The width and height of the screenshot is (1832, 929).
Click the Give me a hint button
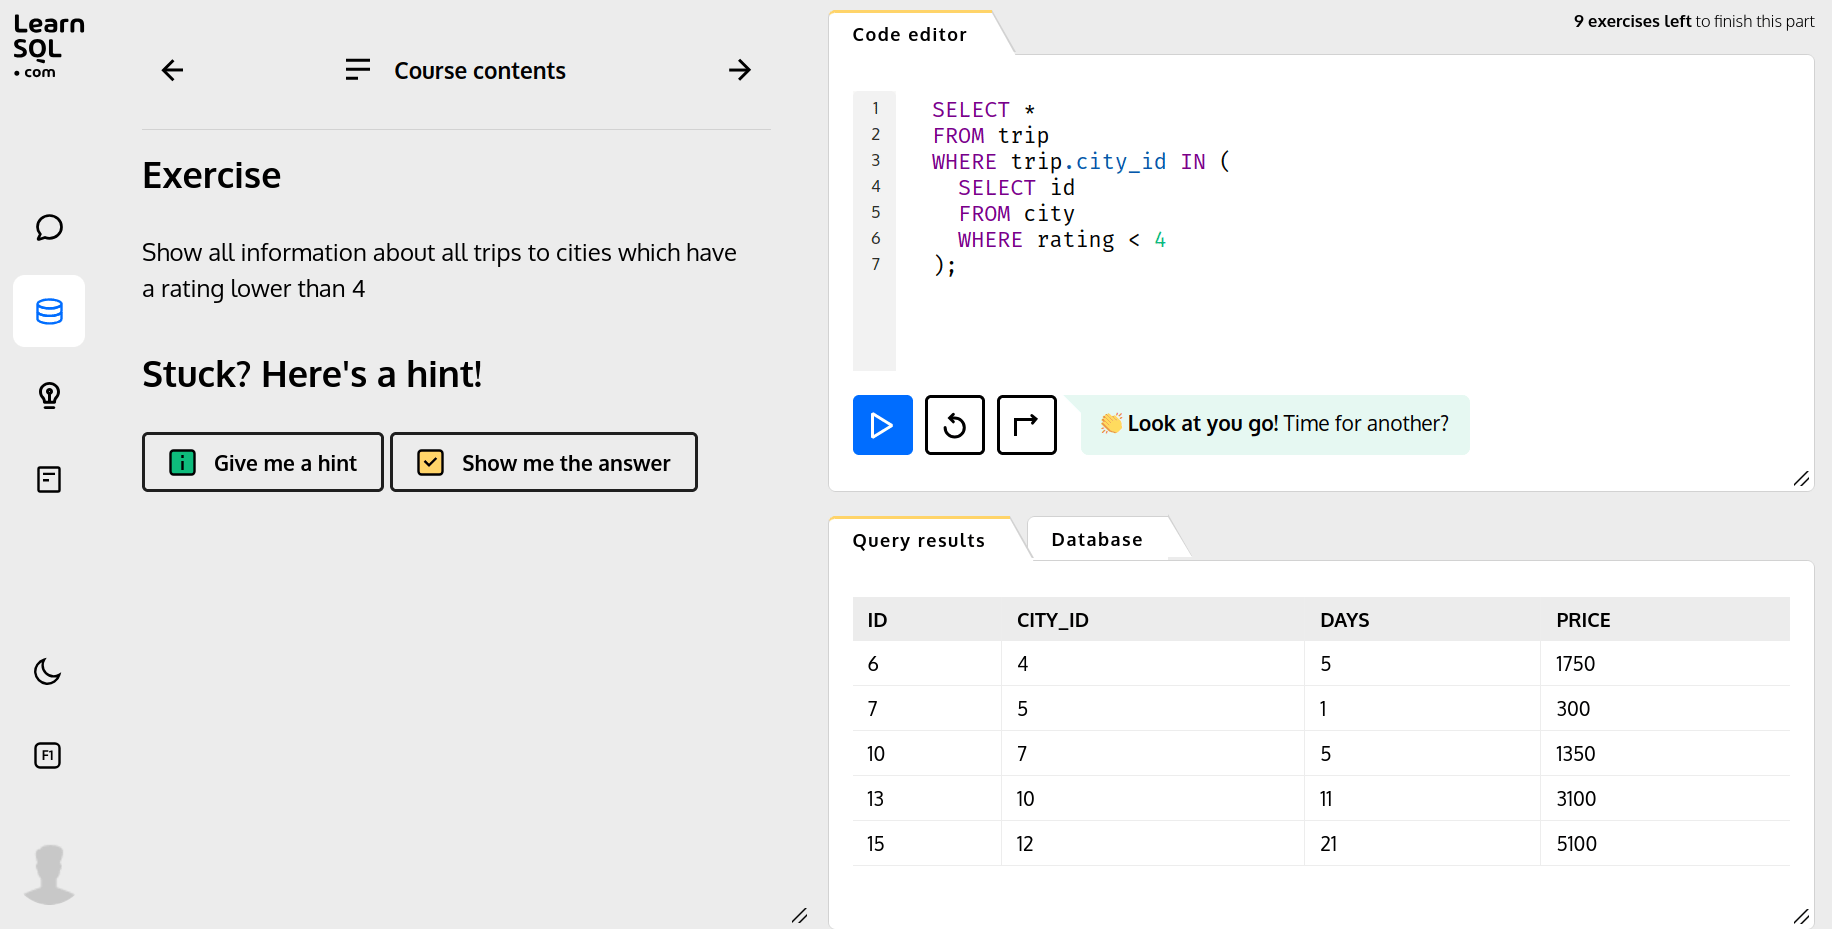pyautogui.click(x=263, y=462)
